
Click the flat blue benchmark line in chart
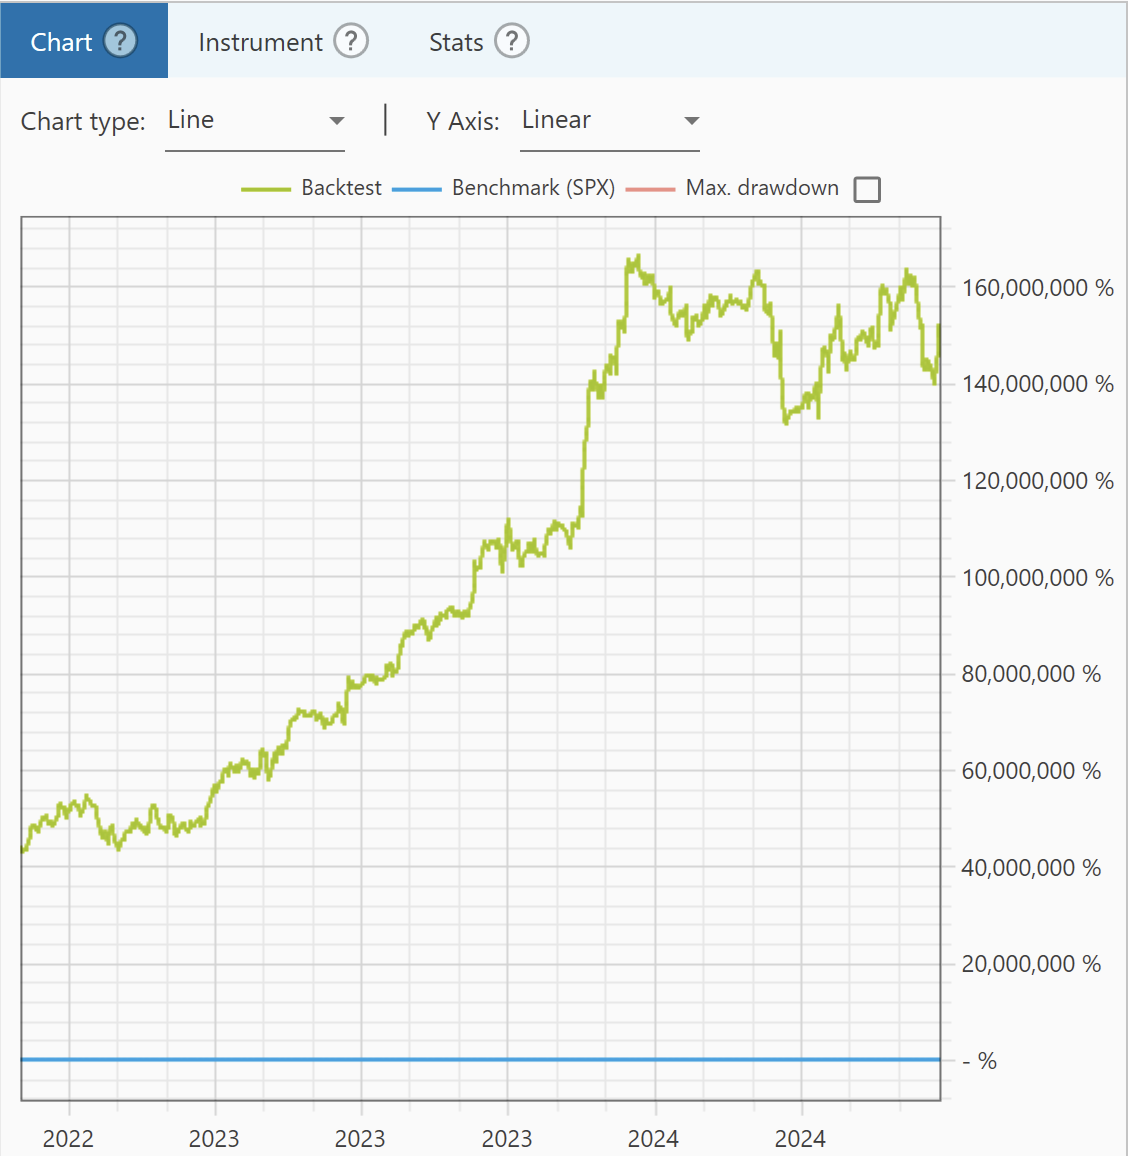point(480,1059)
